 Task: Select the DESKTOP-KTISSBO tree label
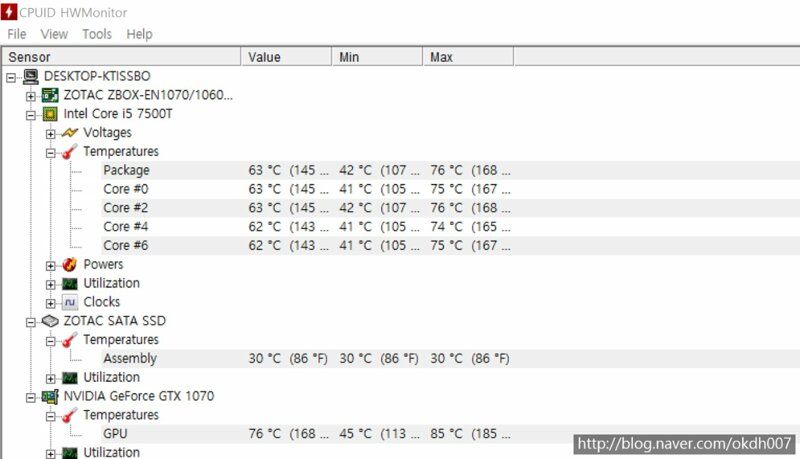tap(97, 76)
